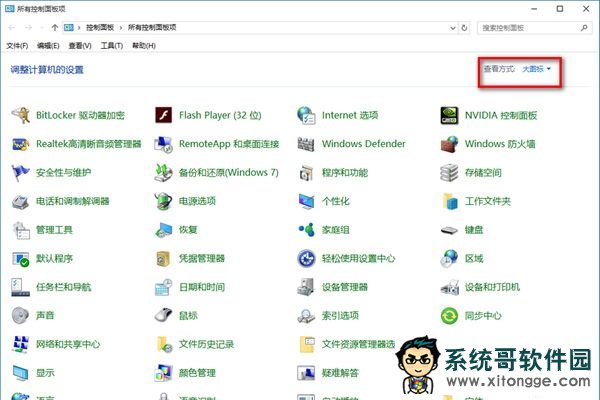Open BitLocker 驱动器加密
This screenshot has height=400, width=600.
coord(80,115)
